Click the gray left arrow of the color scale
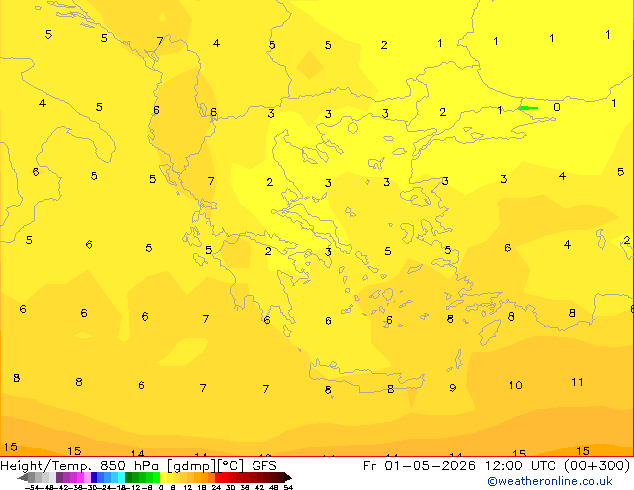The image size is (634, 490). click(22, 477)
